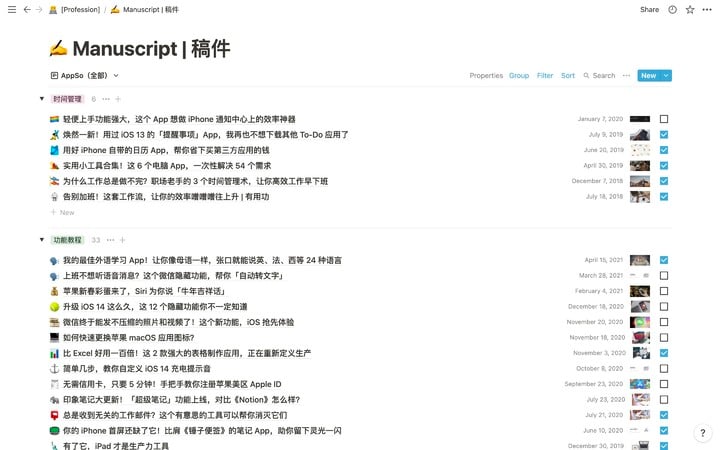This screenshot has width=720, height=450.
Task: Click the search magnifier icon
Action: pyautogui.click(x=586, y=76)
